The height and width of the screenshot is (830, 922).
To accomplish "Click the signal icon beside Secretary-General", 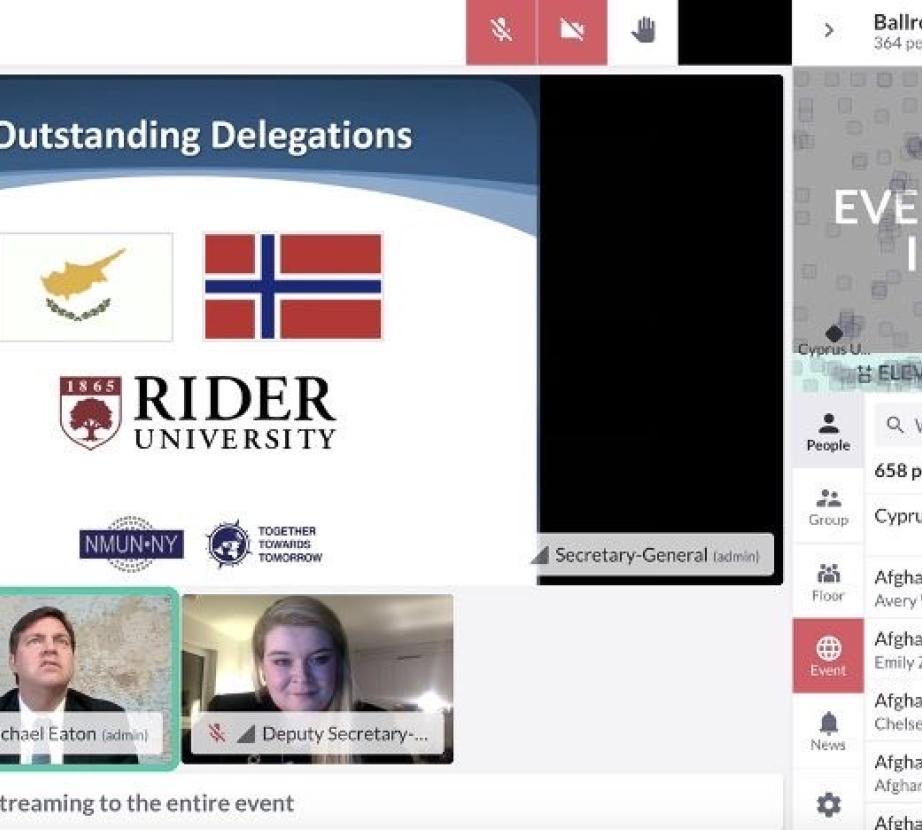I will coord(540,555).
